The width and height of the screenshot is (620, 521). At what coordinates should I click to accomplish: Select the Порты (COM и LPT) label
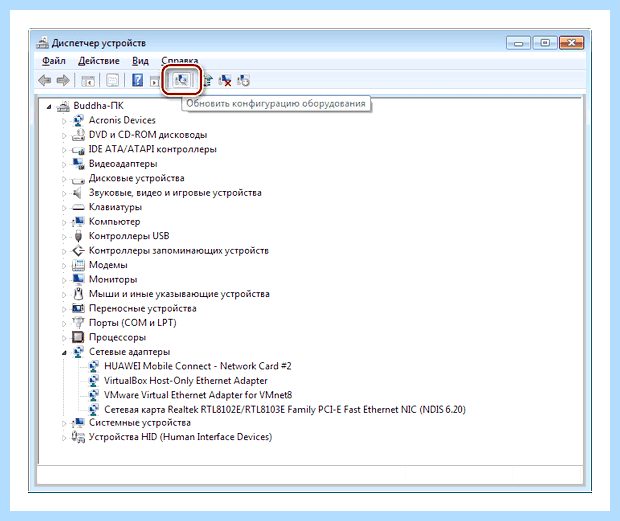tap(132, 323)
